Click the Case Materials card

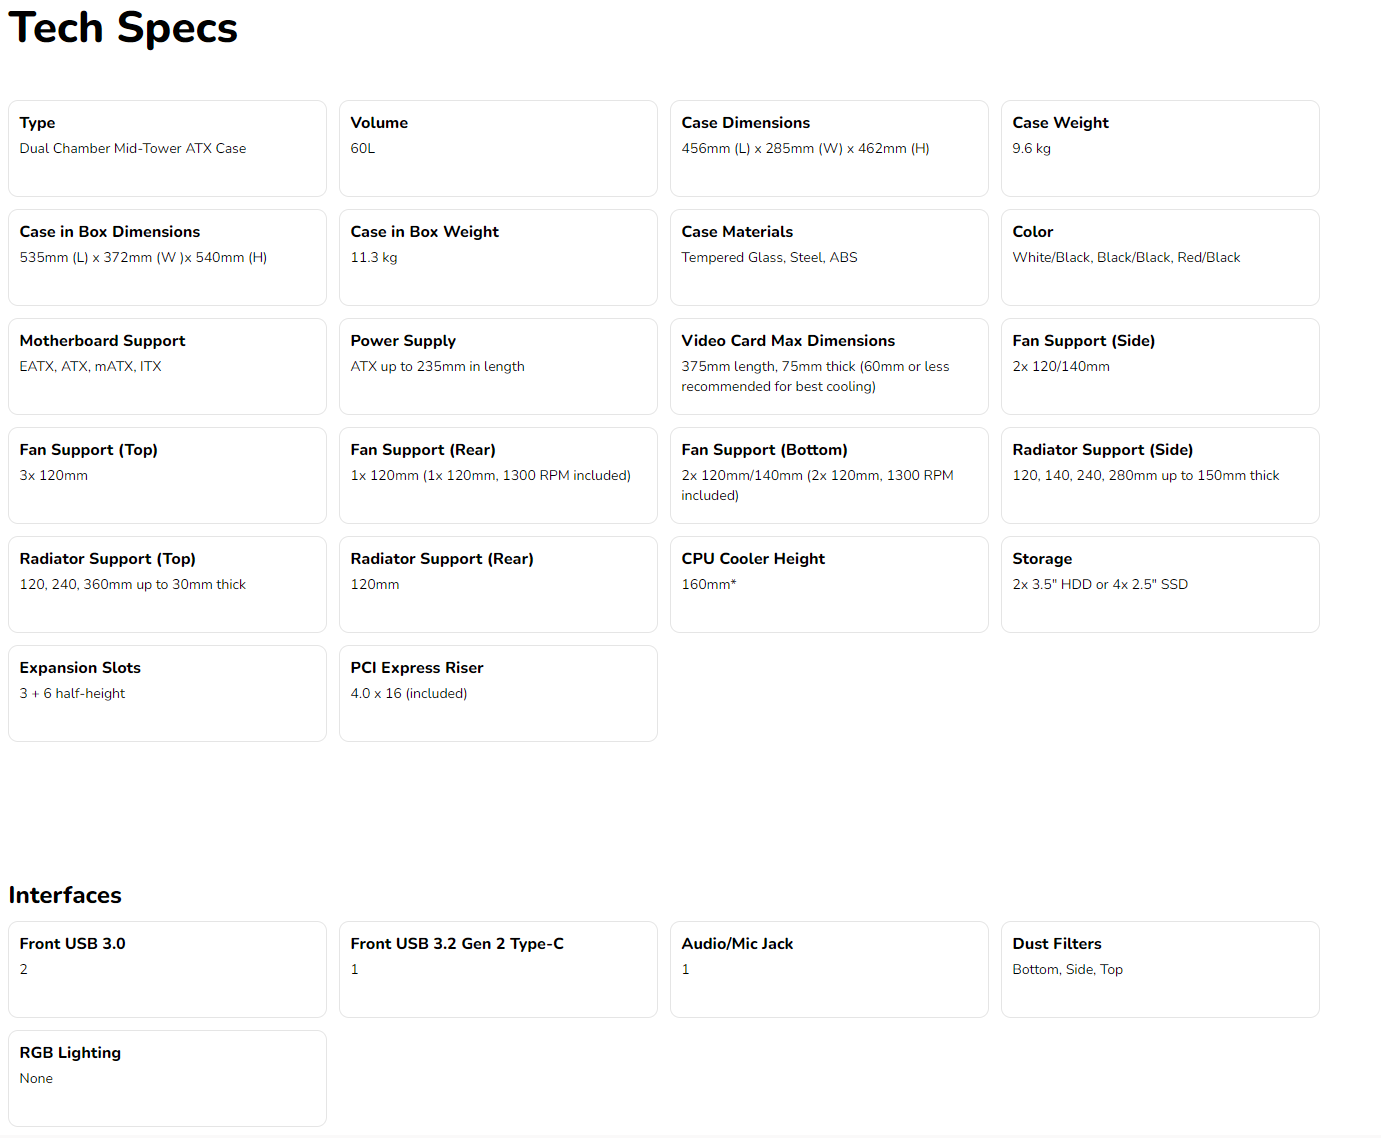(829, 257)
